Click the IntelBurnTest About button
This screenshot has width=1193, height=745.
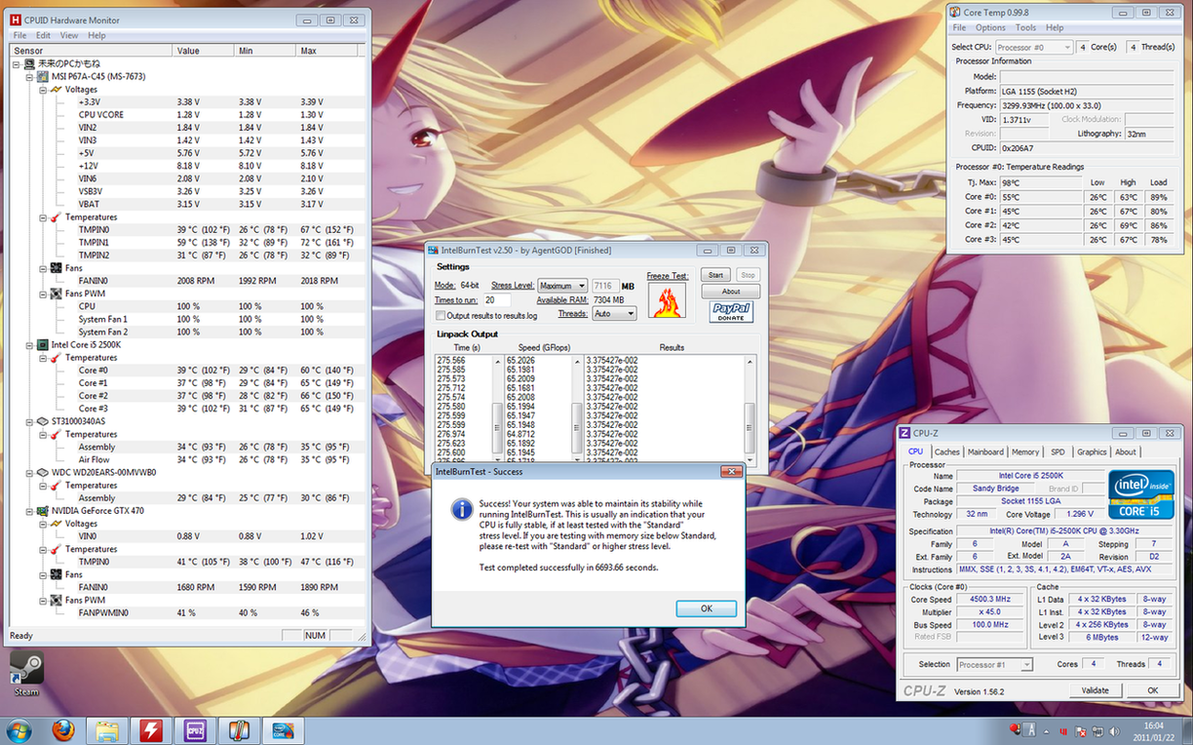[x=730, y=291]
